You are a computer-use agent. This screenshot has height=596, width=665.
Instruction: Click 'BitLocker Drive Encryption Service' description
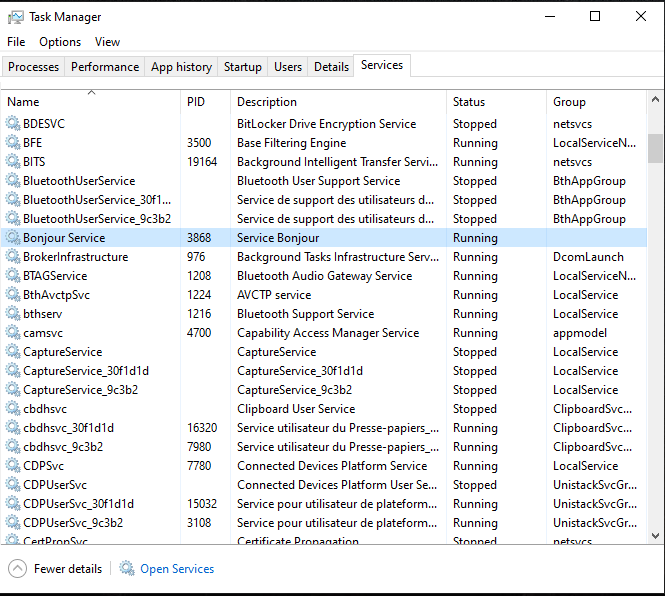[x=327, y=123]
